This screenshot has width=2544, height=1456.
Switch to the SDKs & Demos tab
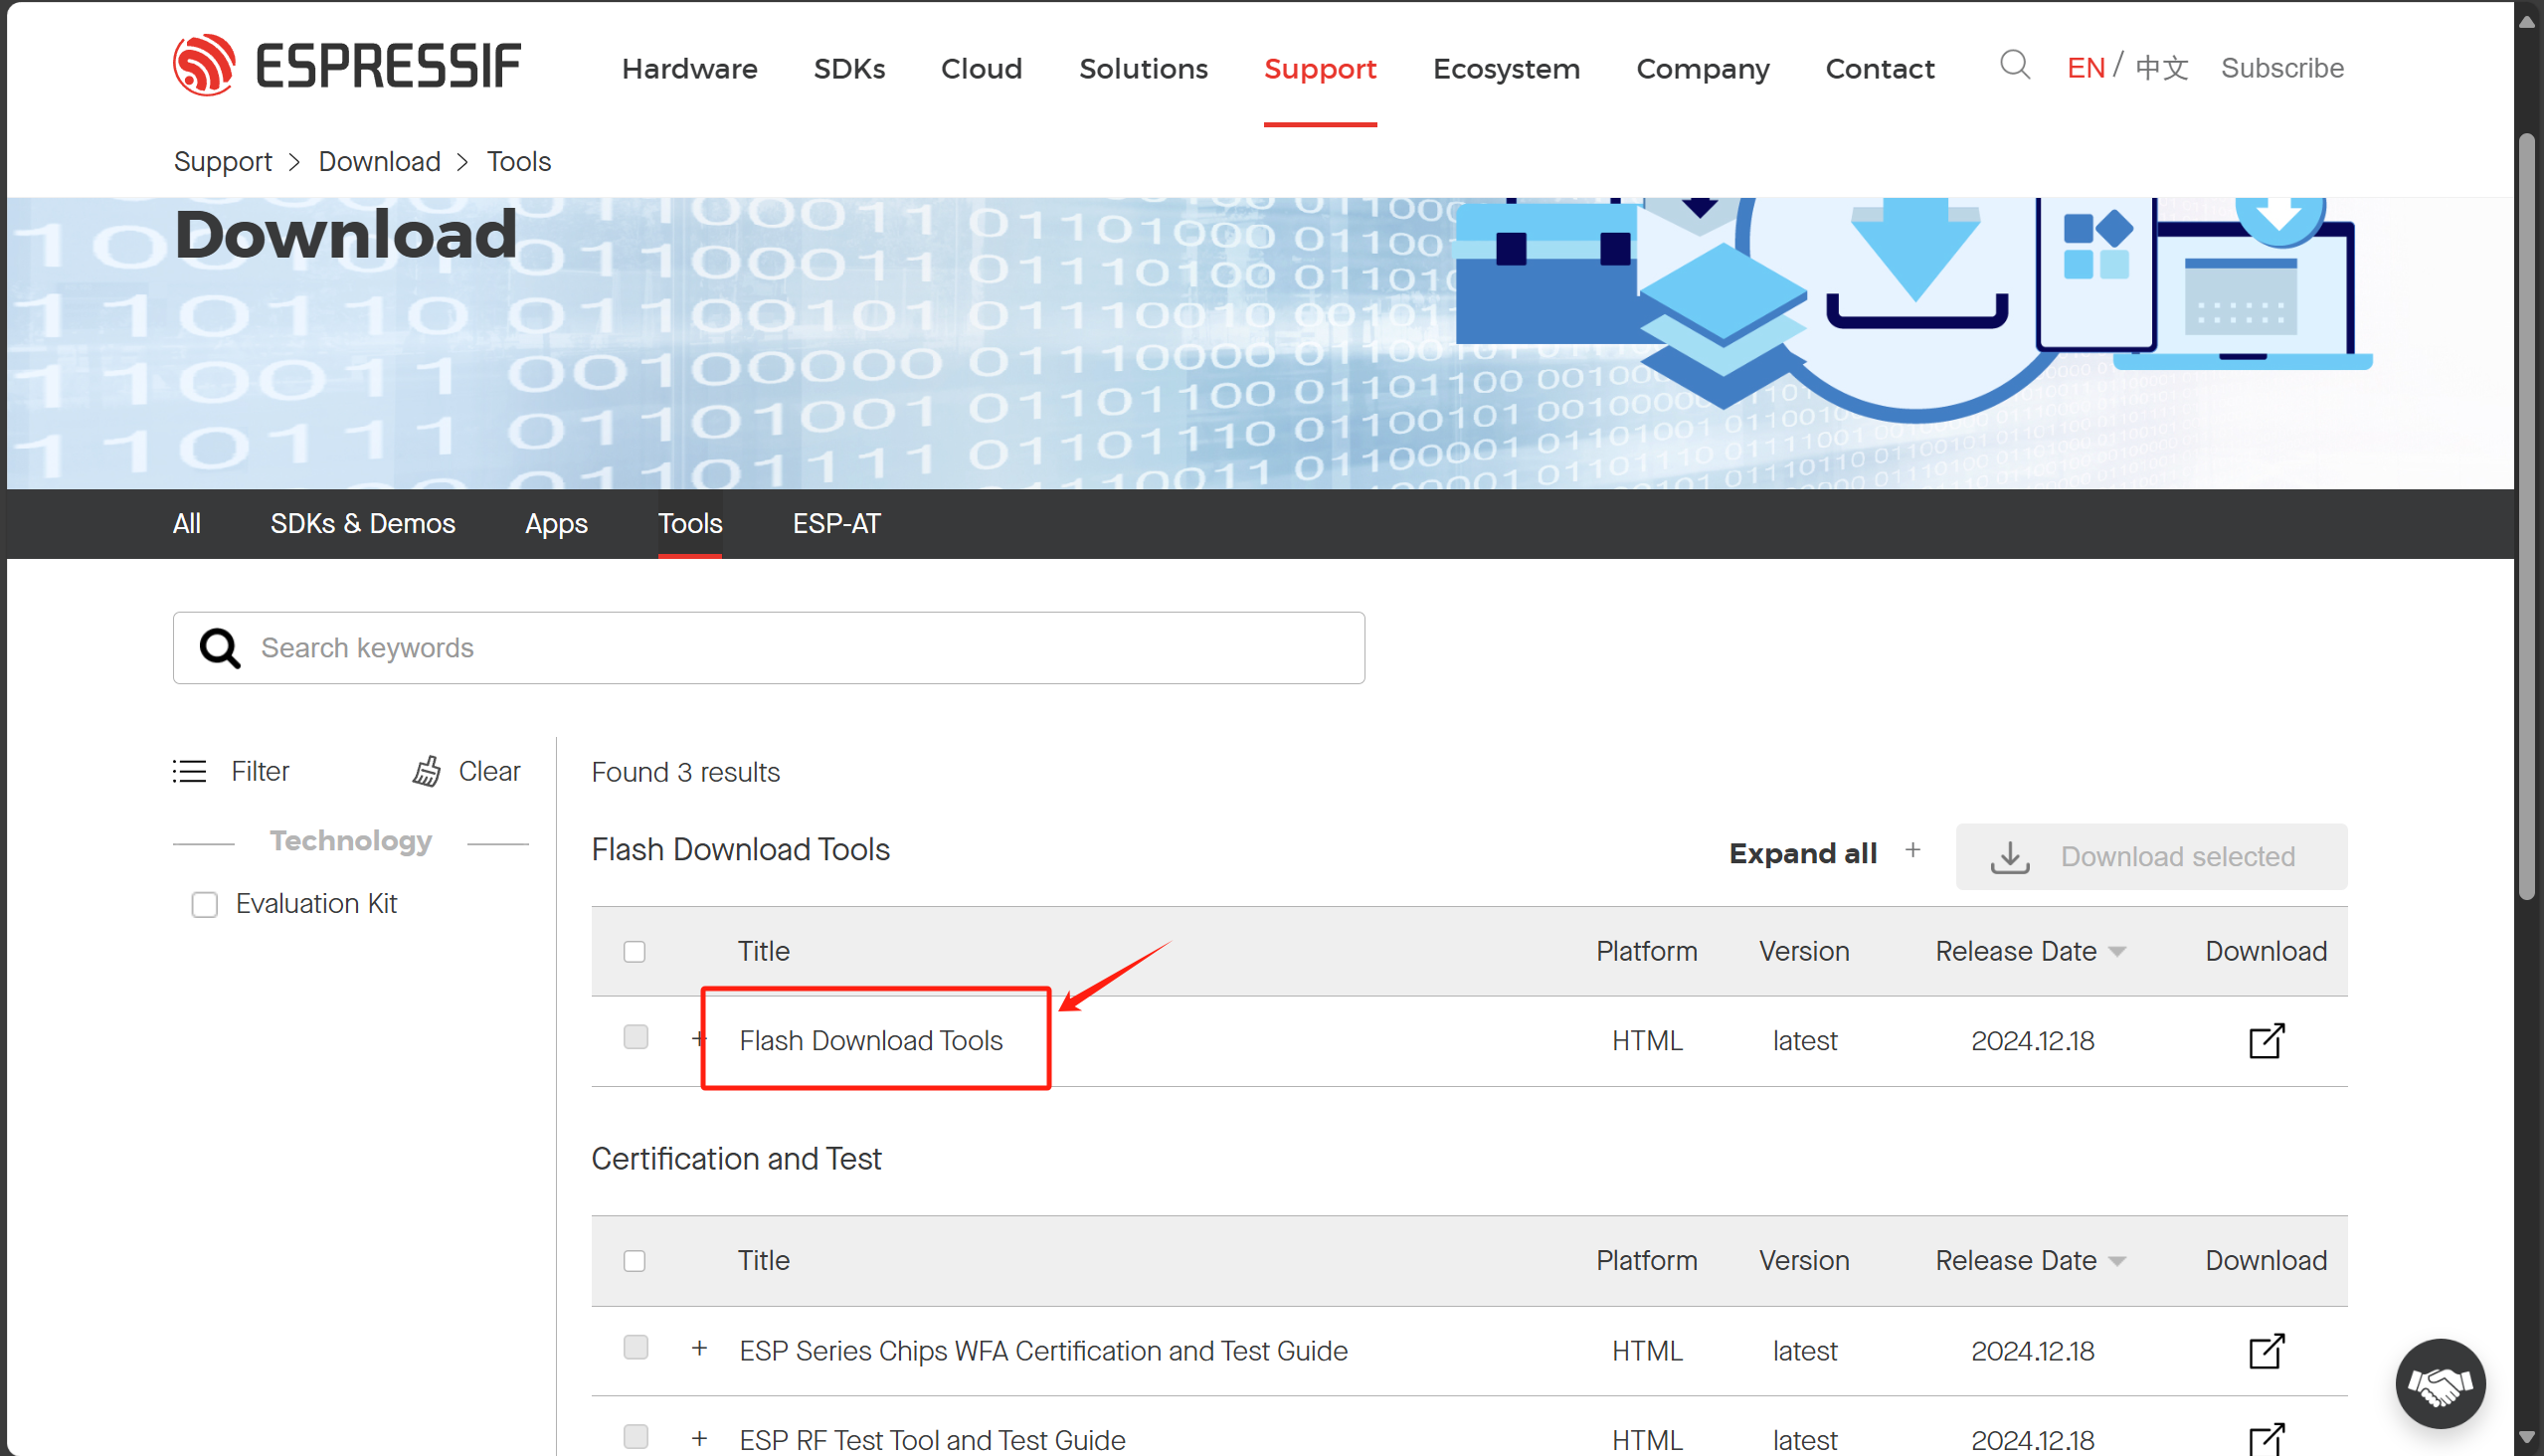click(x=362, y=524)
